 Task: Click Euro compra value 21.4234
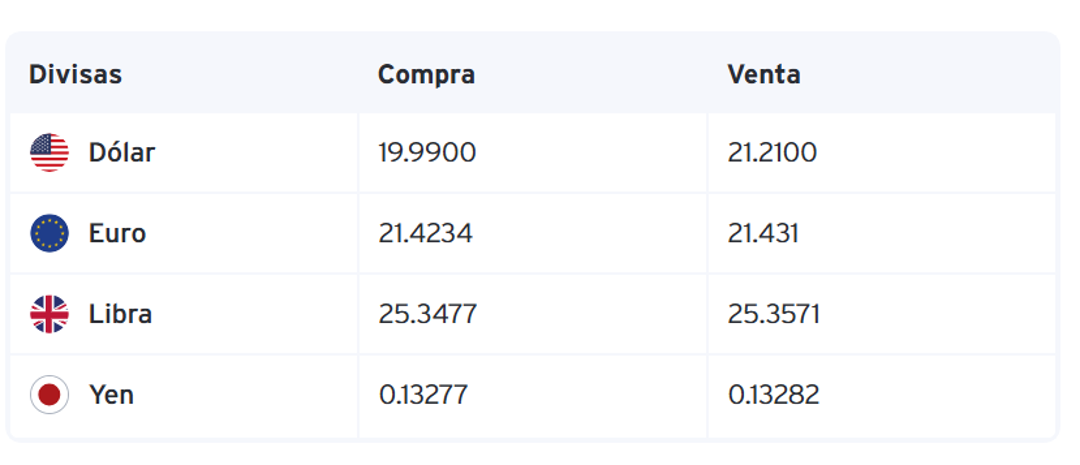point(425,234)
